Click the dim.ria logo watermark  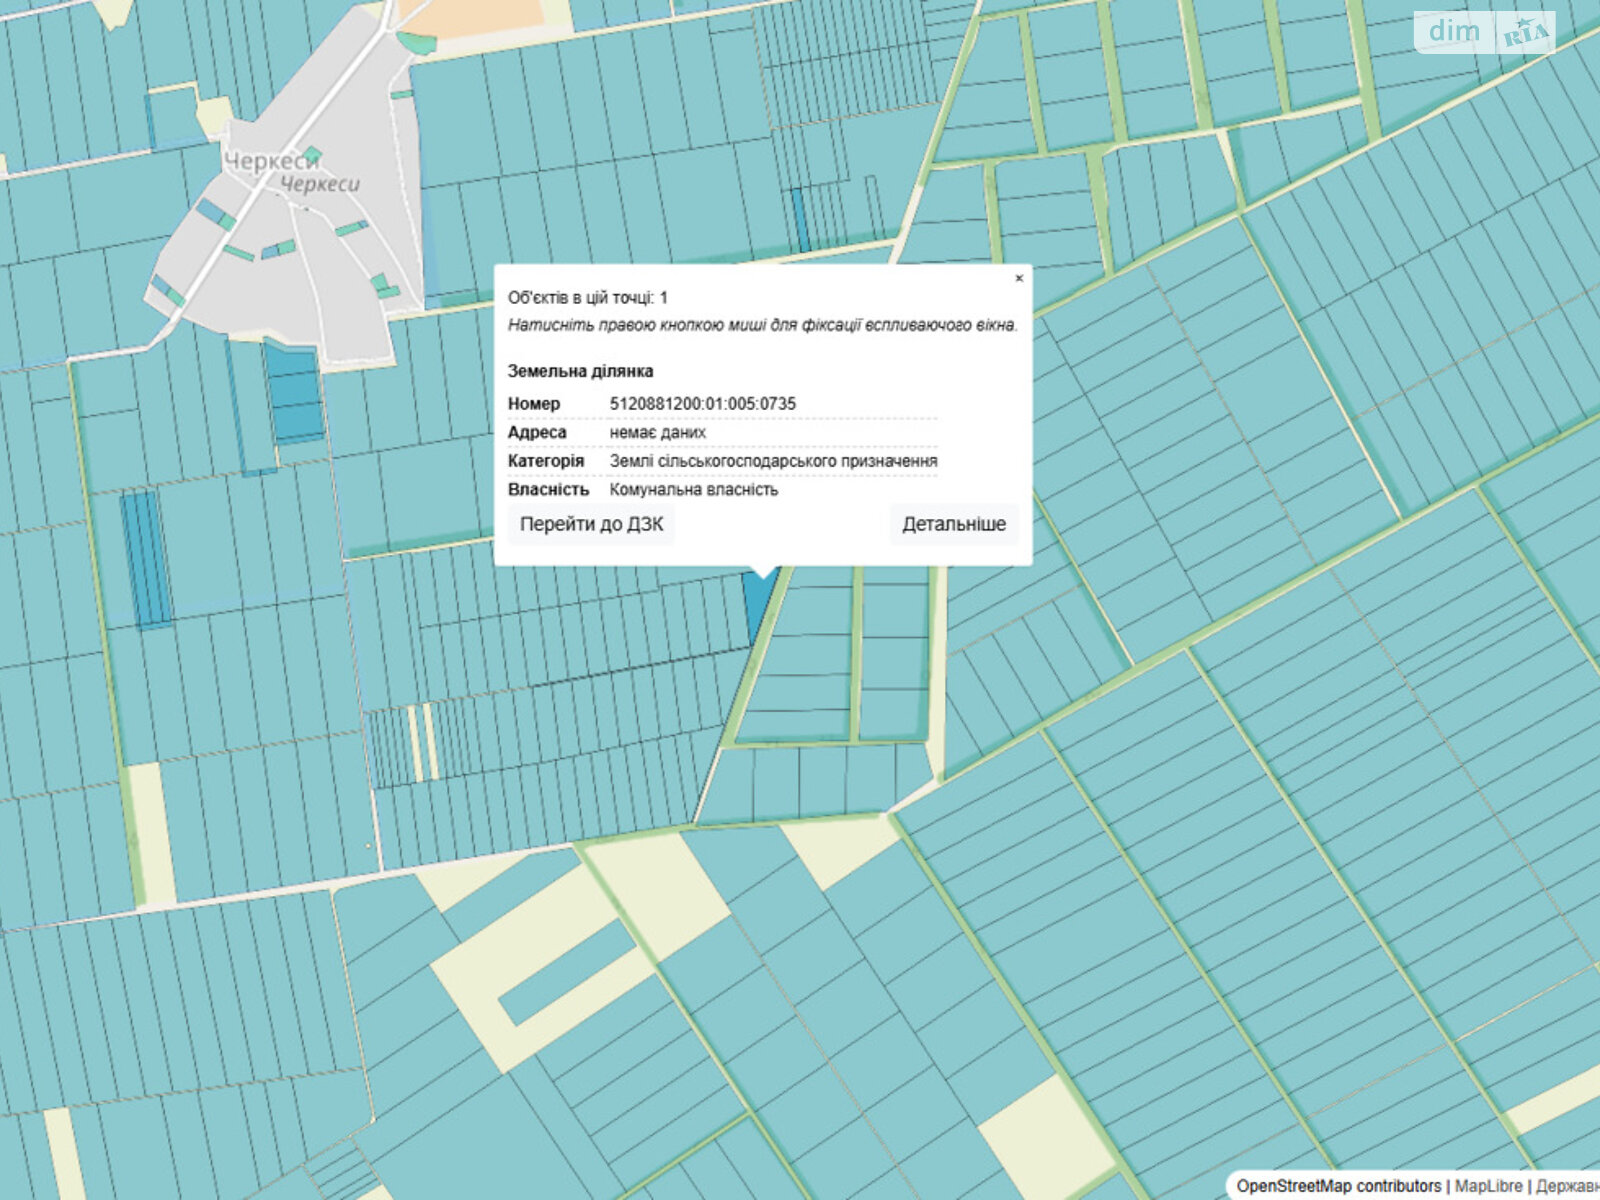click(x=1484, y=32)
